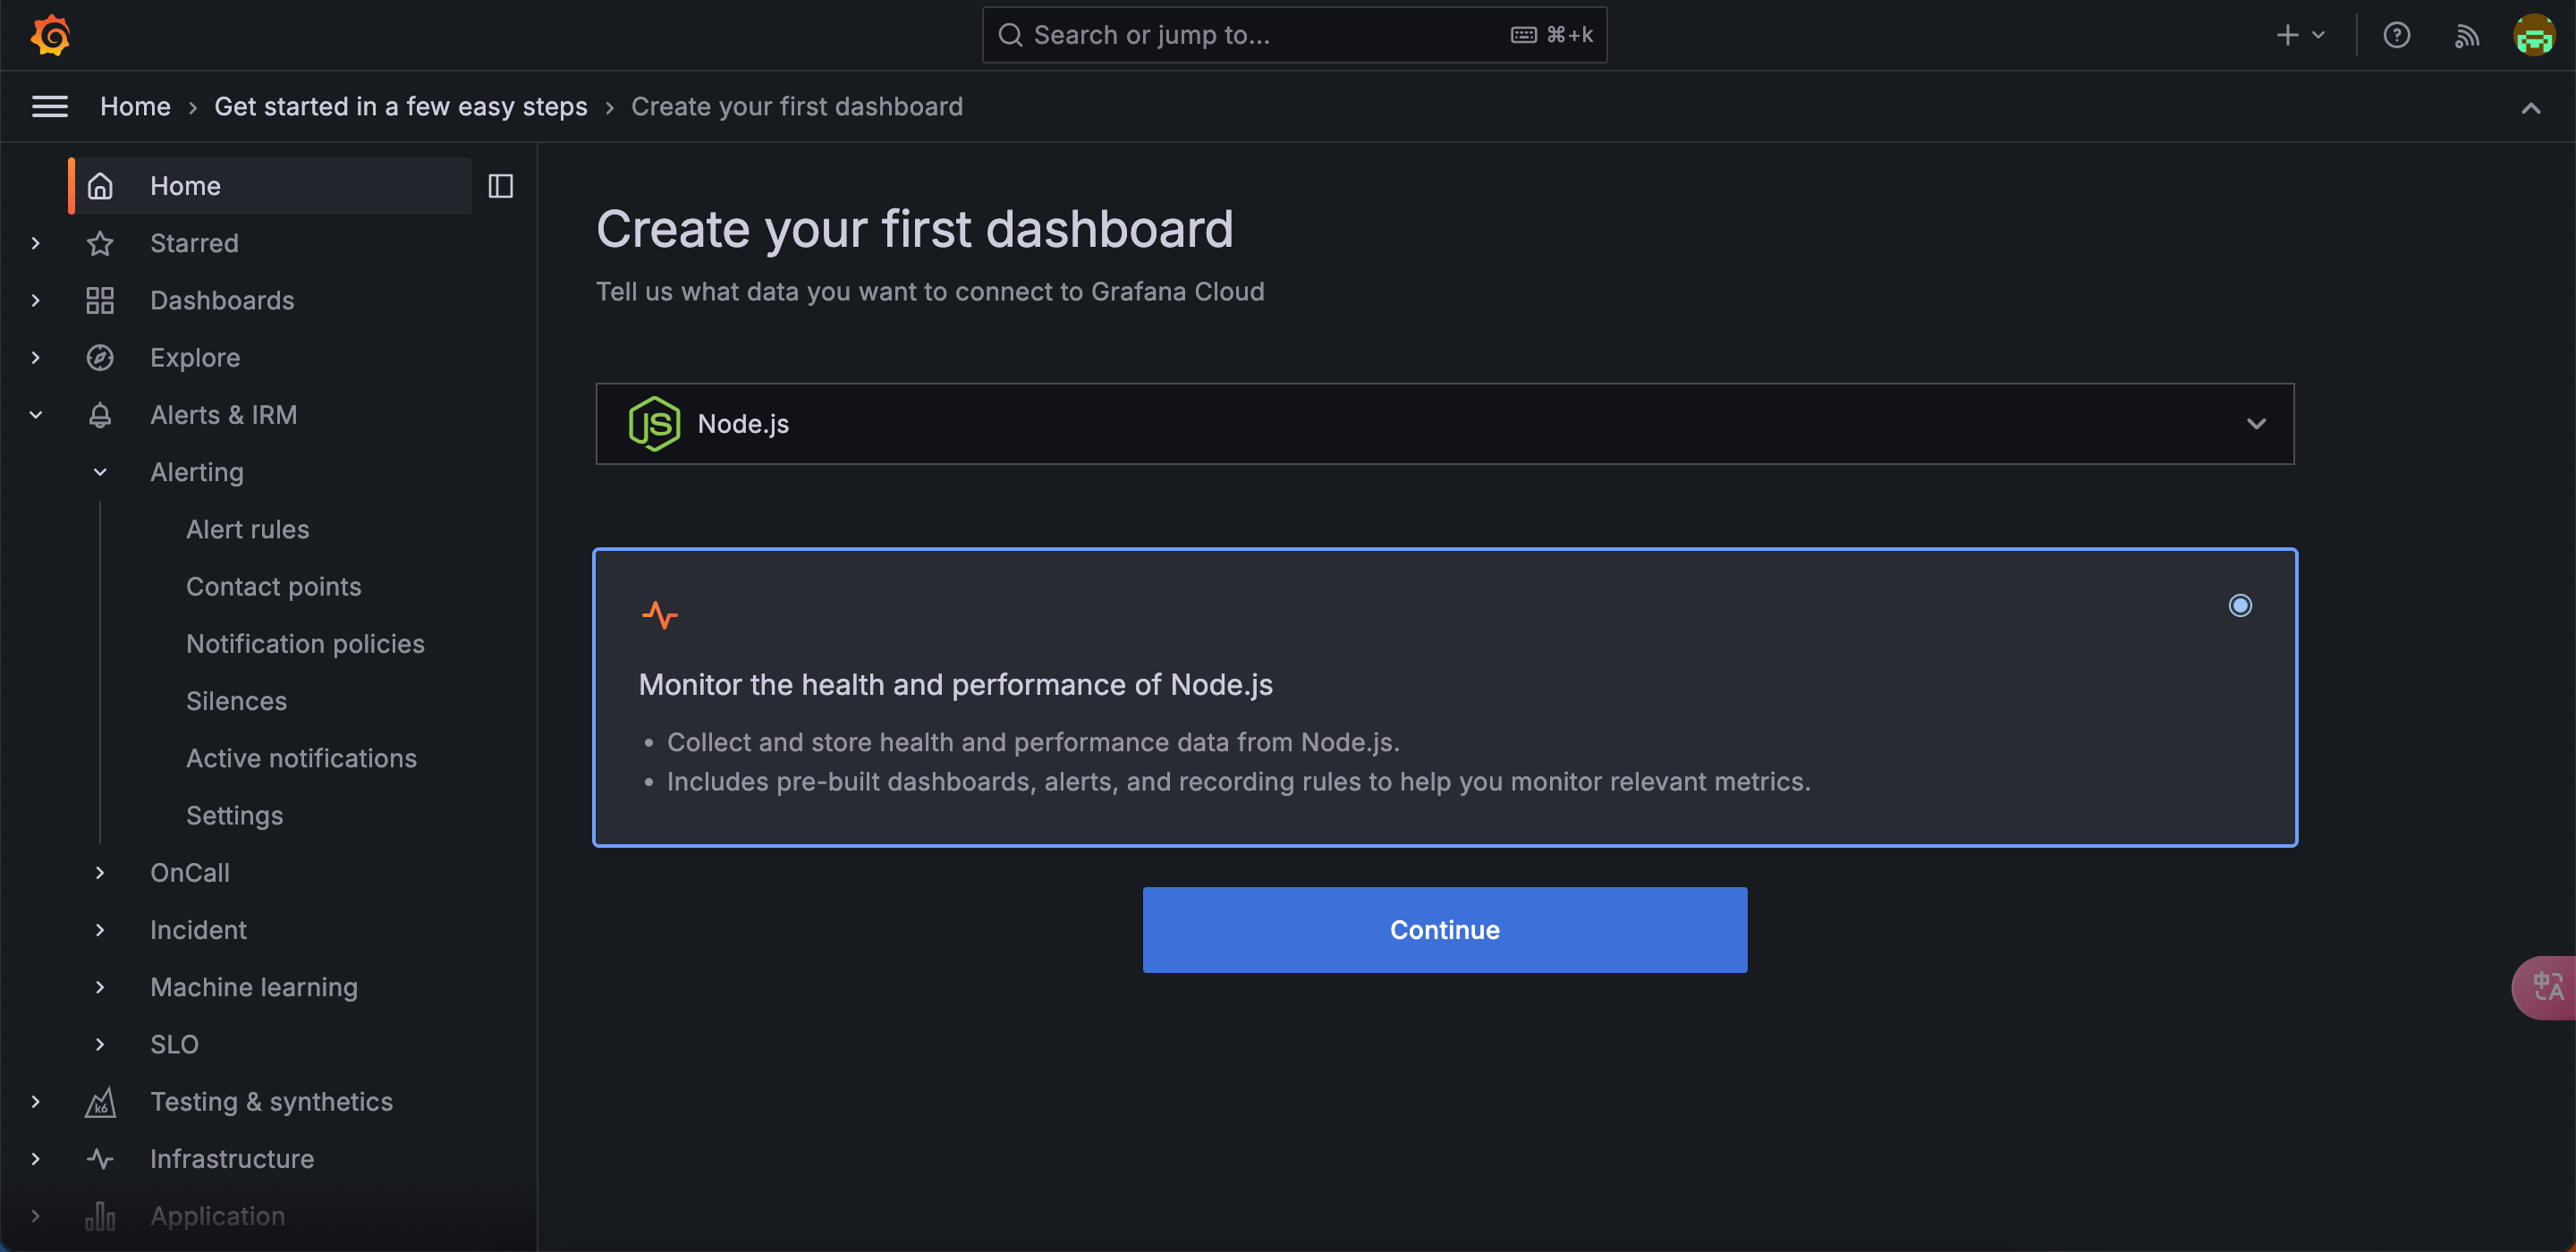The image size is (2576, 1252).
Task: Click the Dashboards grid icon
Action: coord(102,299)
